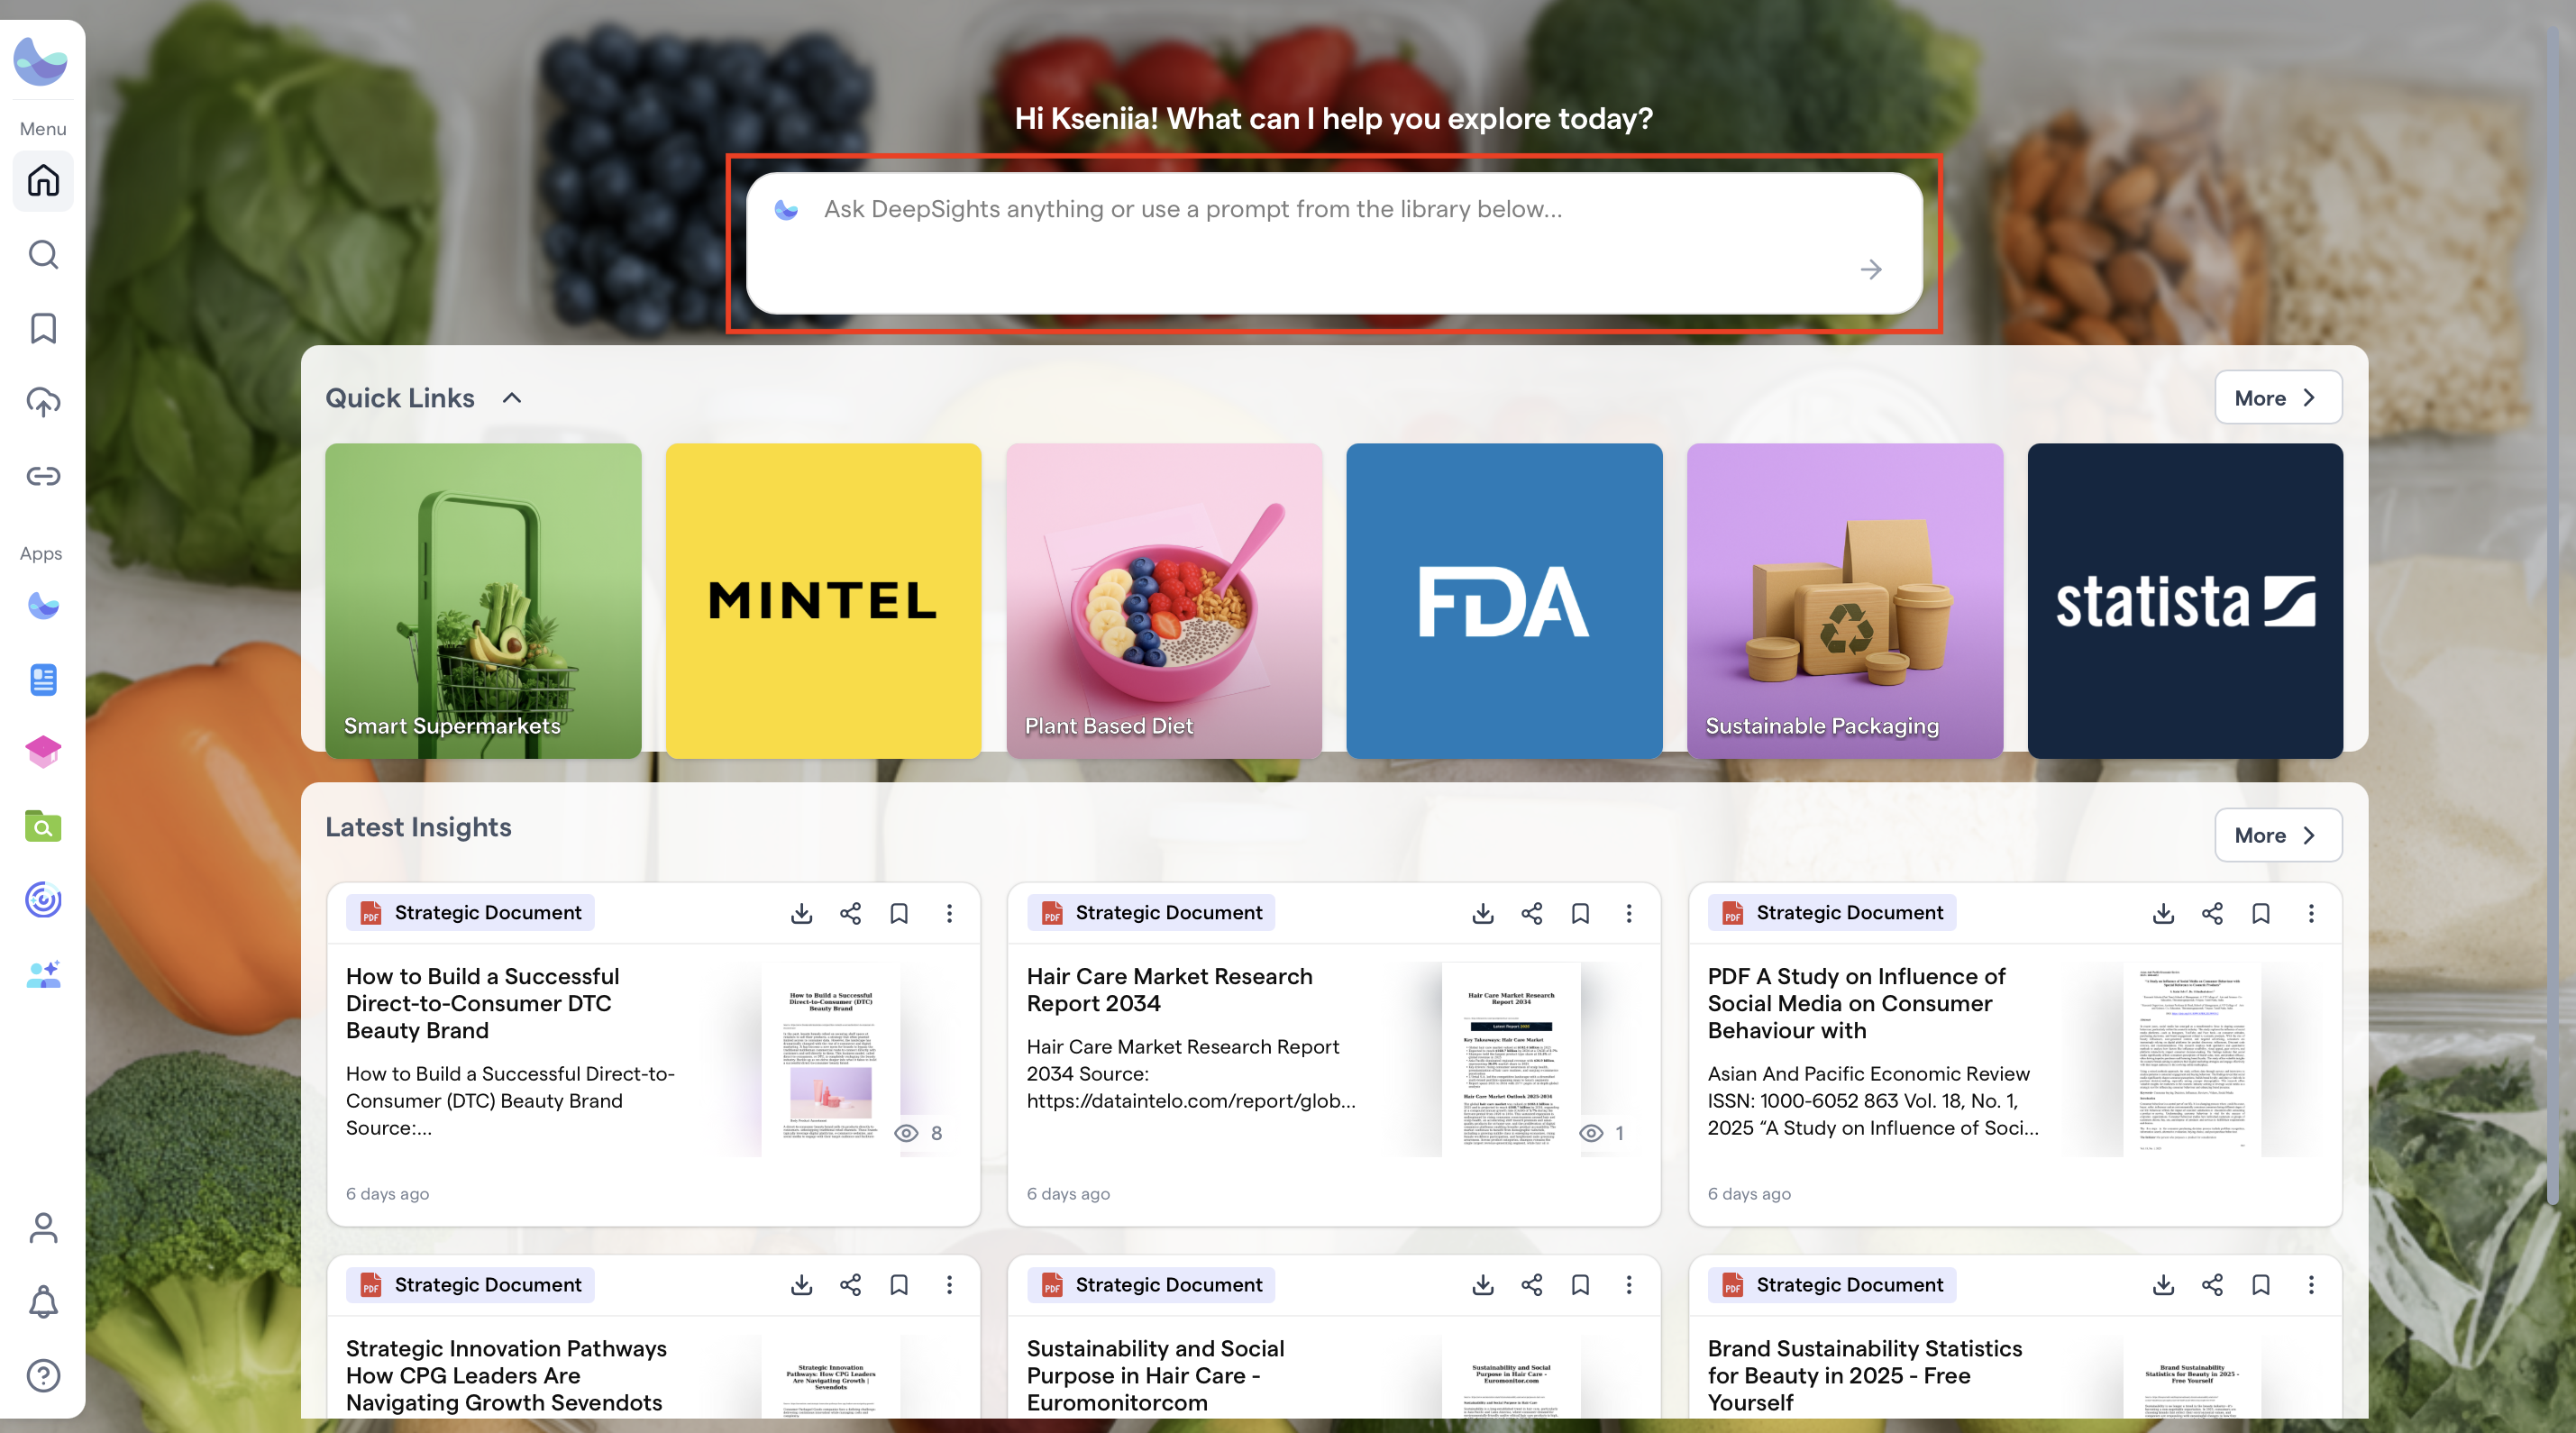The width and height of the screenshot is (2576, 1433).
Task: Bookmark the Brand Sustainability Statistics document
Action: pos(2261,1285)
